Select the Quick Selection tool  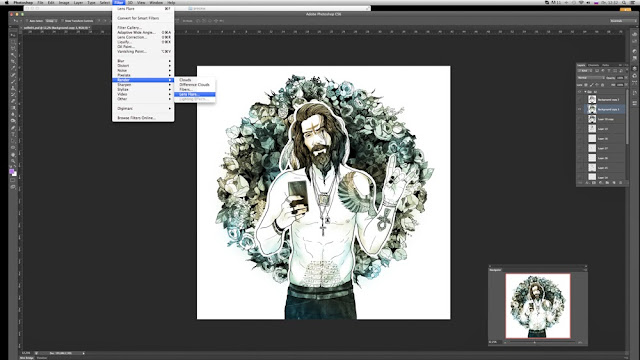13,55
